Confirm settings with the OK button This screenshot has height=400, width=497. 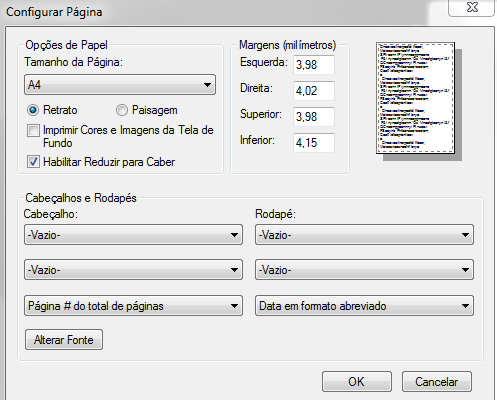coord(357,382)
